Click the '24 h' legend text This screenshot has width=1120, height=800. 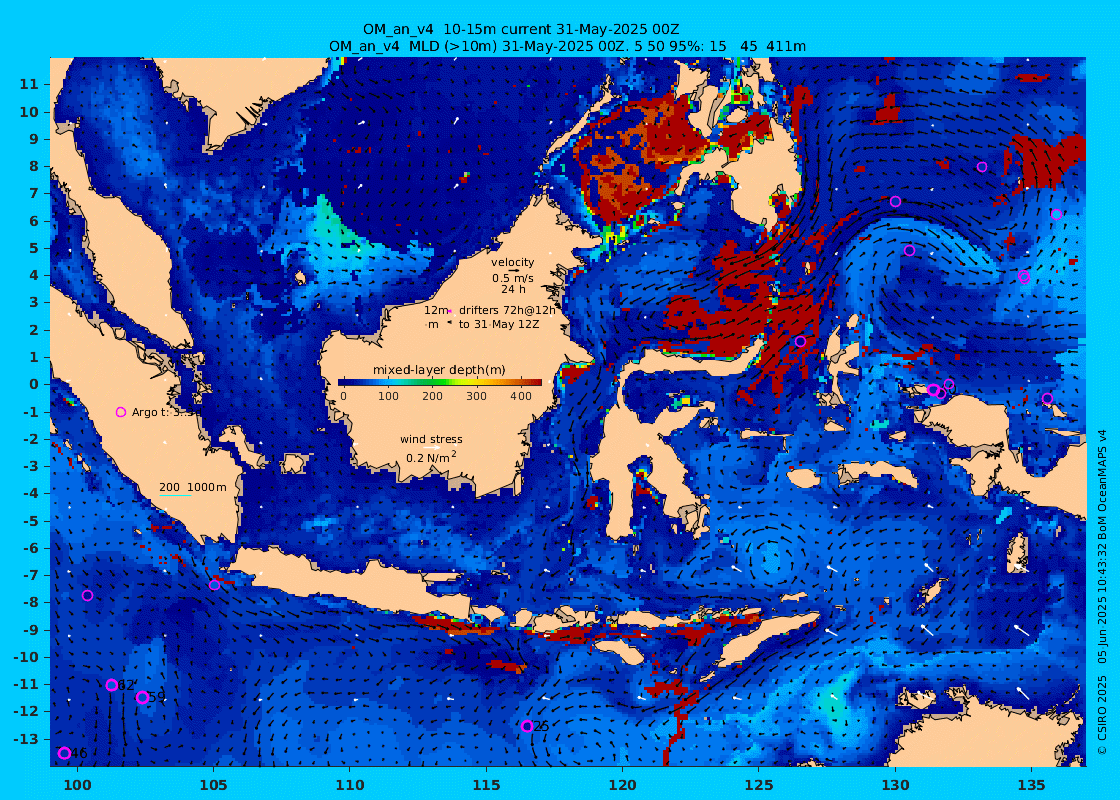tap(513, 289)
